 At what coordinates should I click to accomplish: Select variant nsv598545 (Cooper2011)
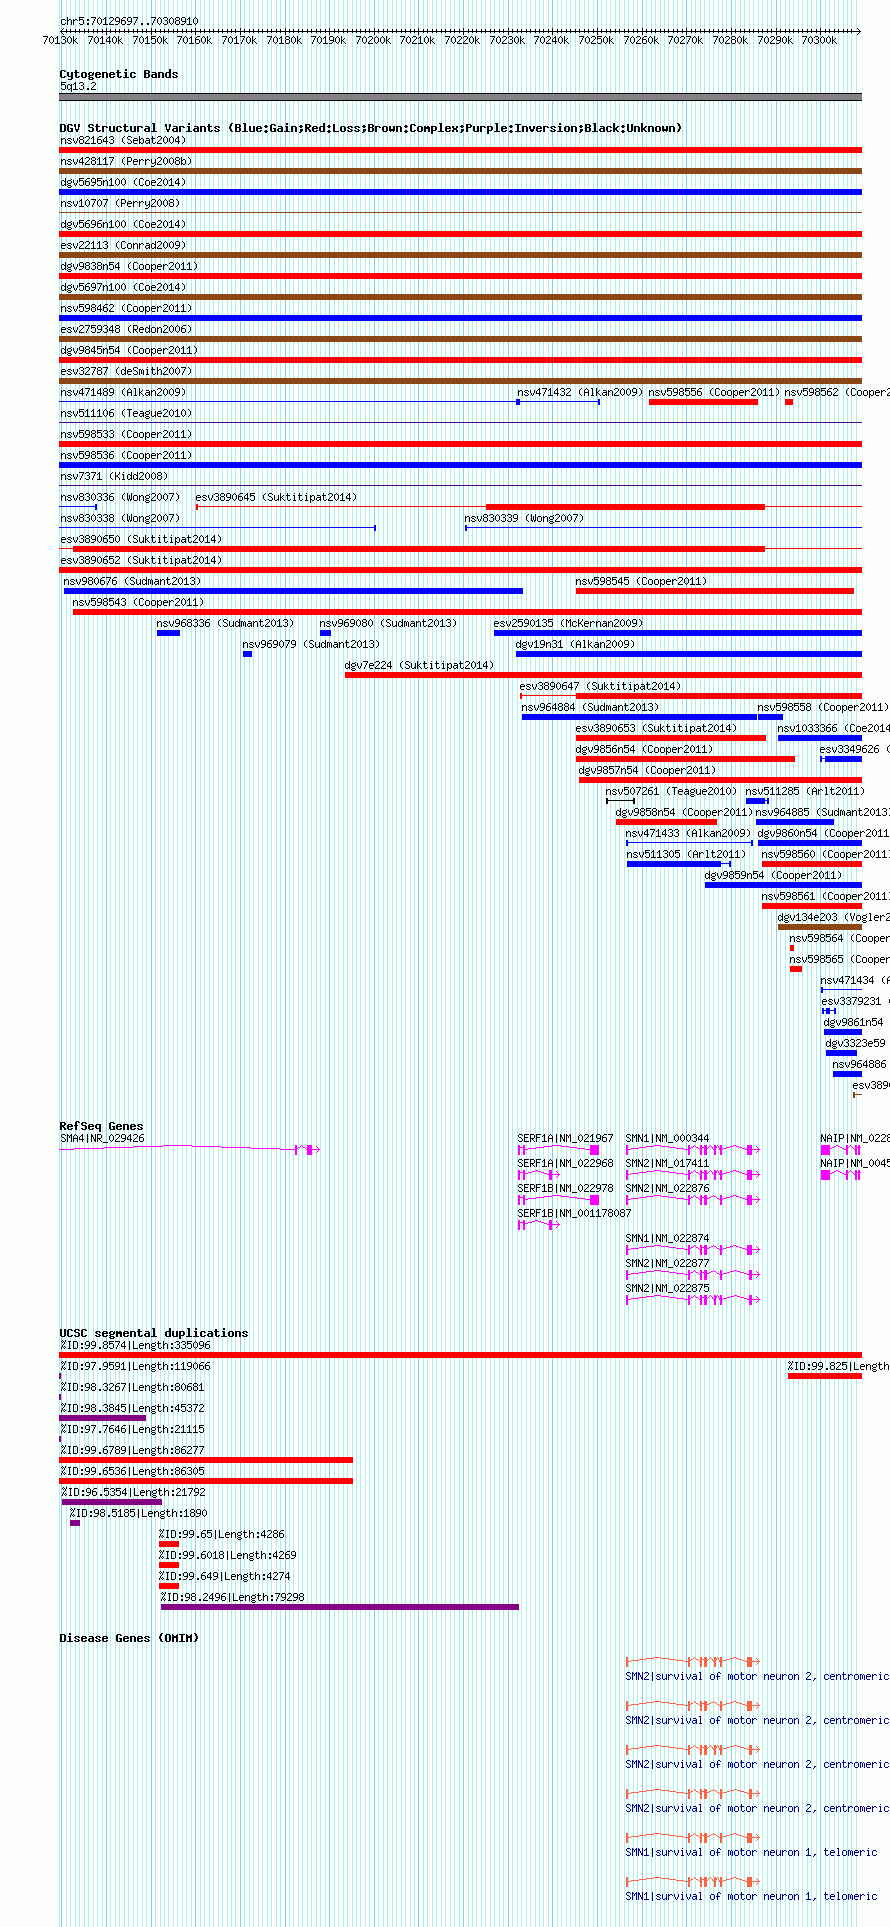(641, 581)
